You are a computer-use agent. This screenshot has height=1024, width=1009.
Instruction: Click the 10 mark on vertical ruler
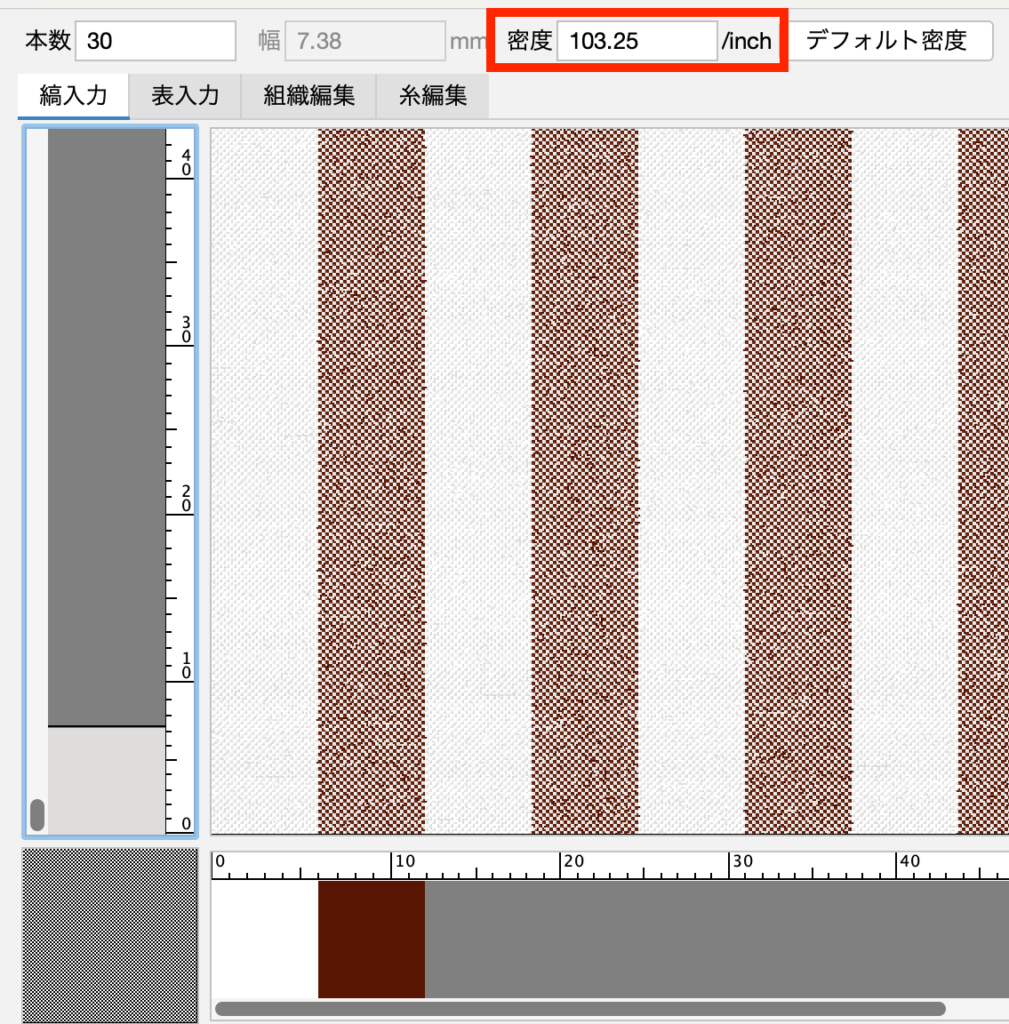[x=186, y=665]
